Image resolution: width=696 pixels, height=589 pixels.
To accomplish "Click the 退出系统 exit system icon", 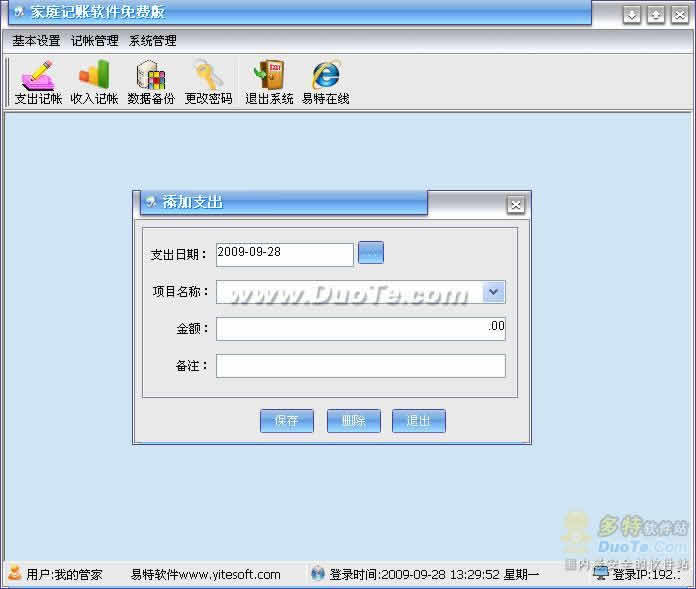I will [x=269, y=82].
